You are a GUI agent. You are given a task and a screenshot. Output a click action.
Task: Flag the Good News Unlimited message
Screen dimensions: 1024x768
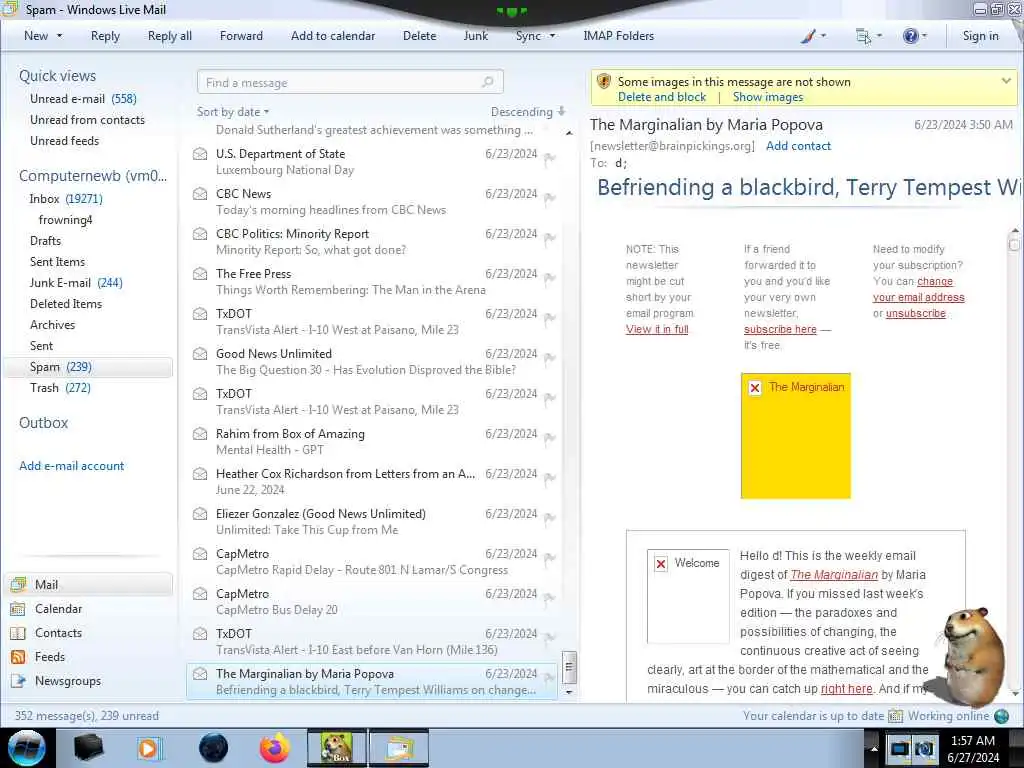pyautogui.click(x=550, y=359)
